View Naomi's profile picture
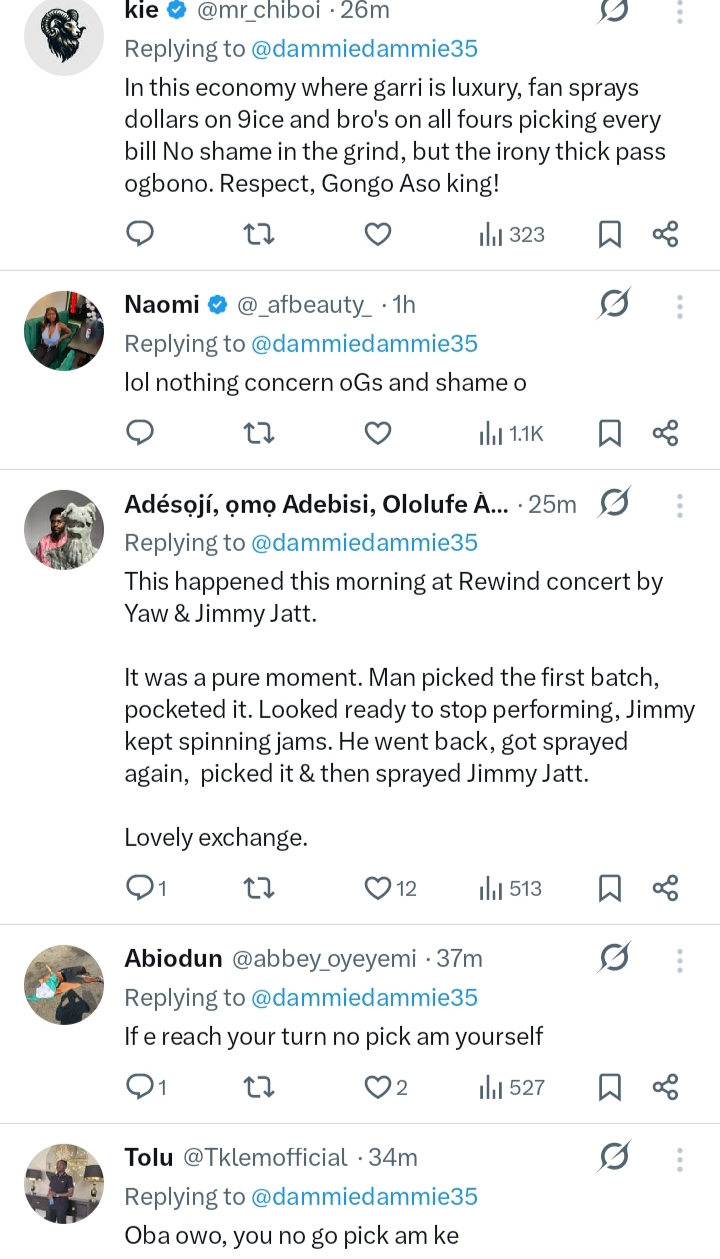The height and width of the screenshot is (1259, 720). 64,331
